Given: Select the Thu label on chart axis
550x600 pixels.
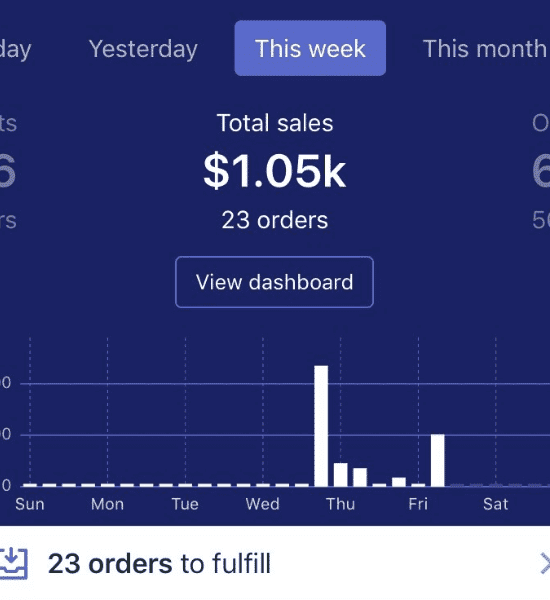Looking at the screenshot, I should 340,504.
